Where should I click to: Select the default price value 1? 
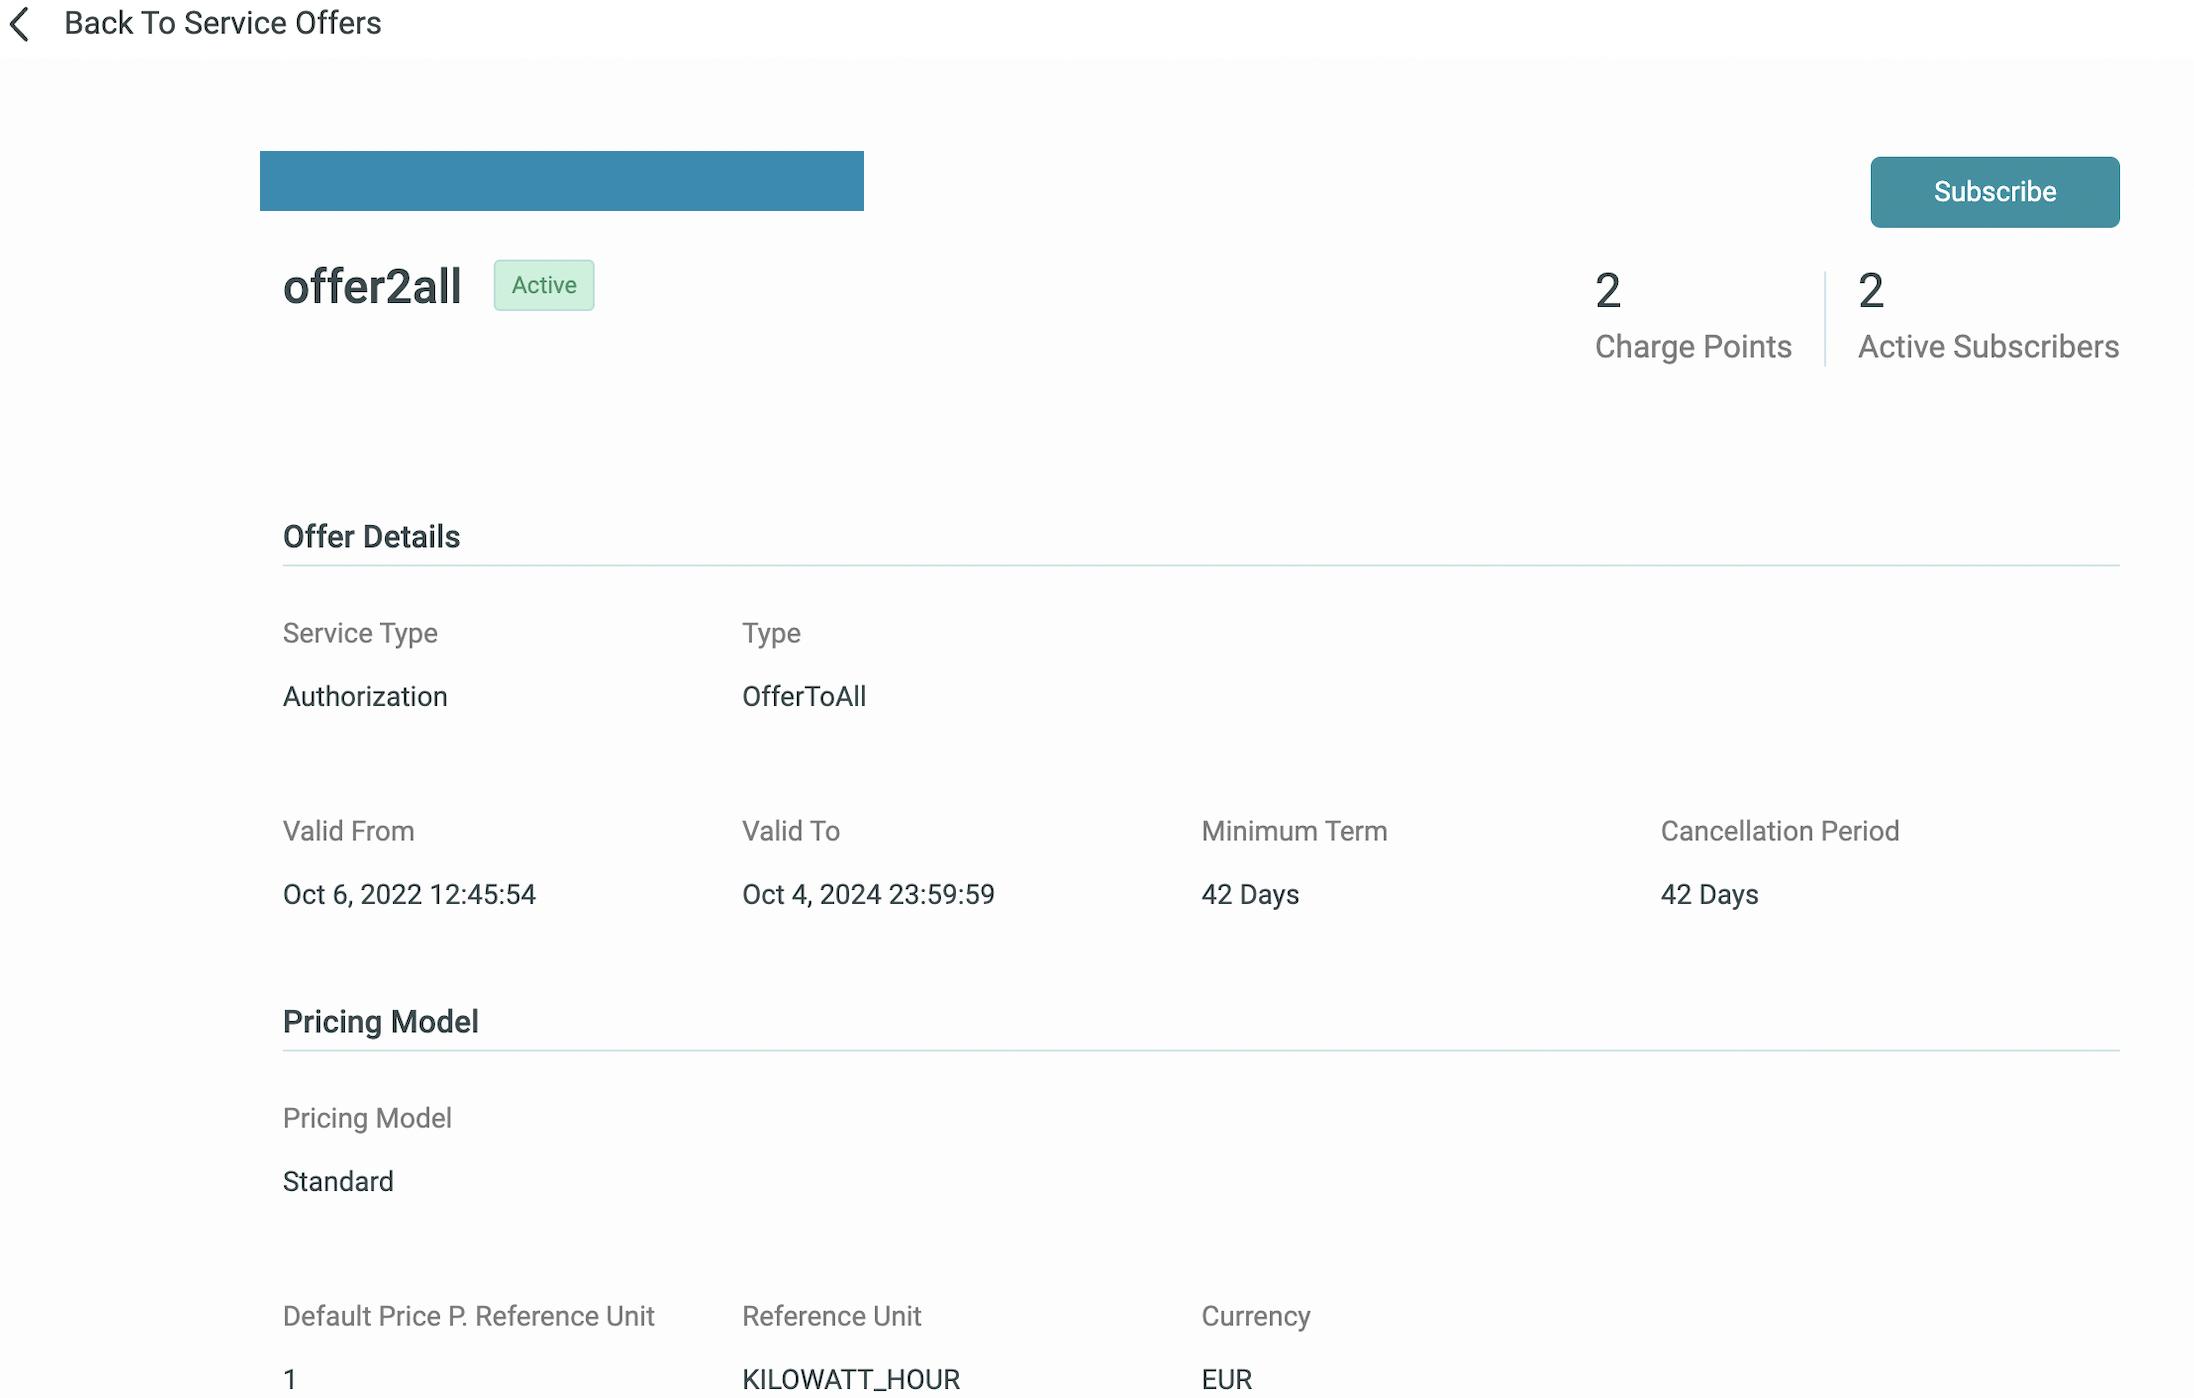point(290,1380)
